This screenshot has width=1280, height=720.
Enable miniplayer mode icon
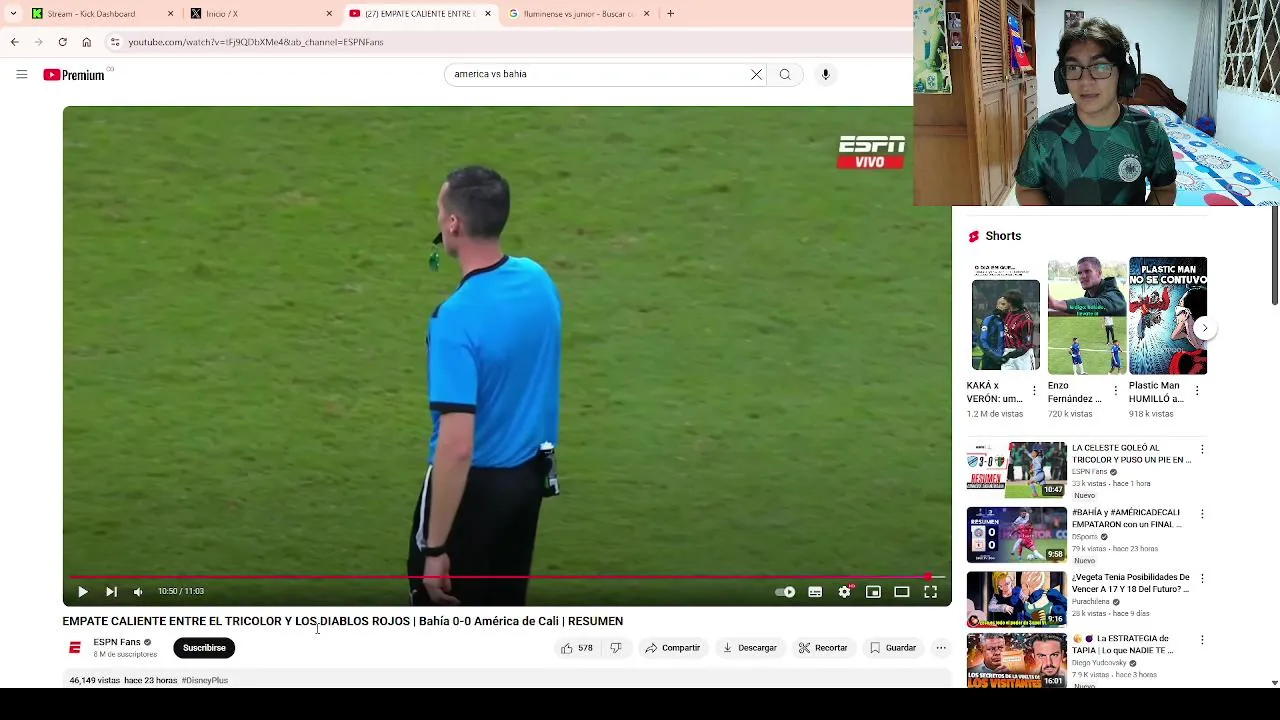coord(873,592)
